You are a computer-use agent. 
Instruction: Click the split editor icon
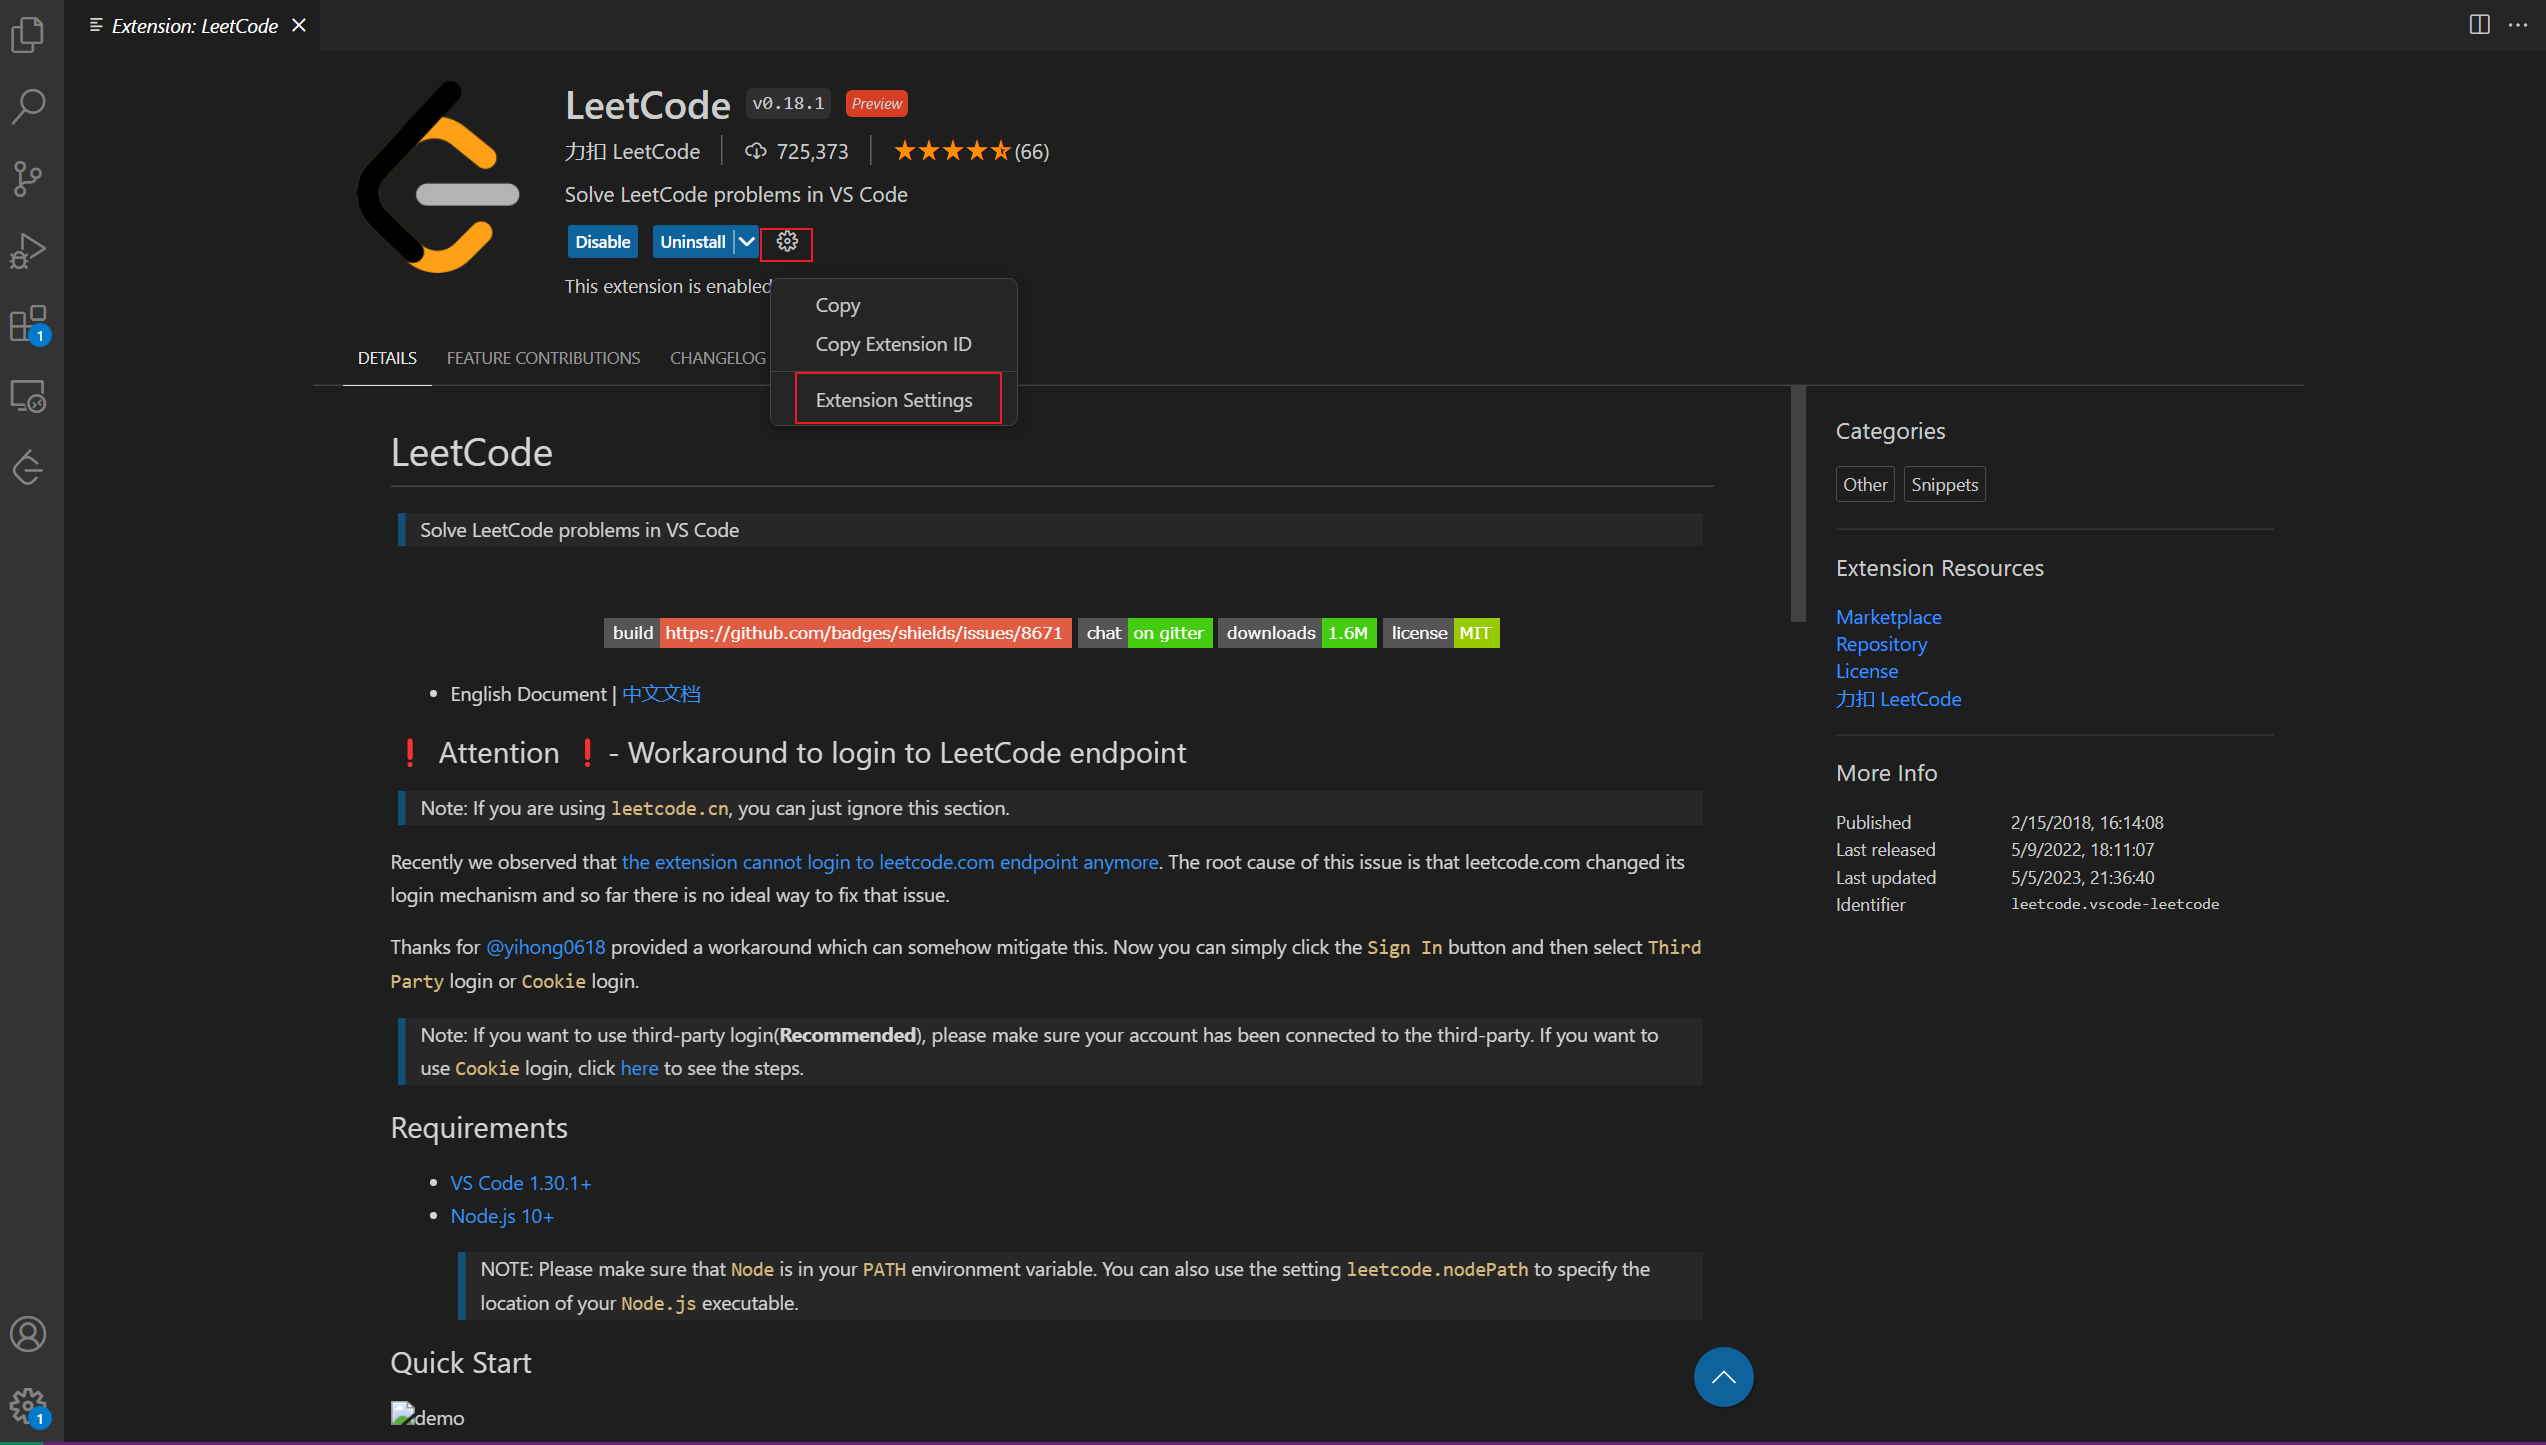coord(2479,25)
